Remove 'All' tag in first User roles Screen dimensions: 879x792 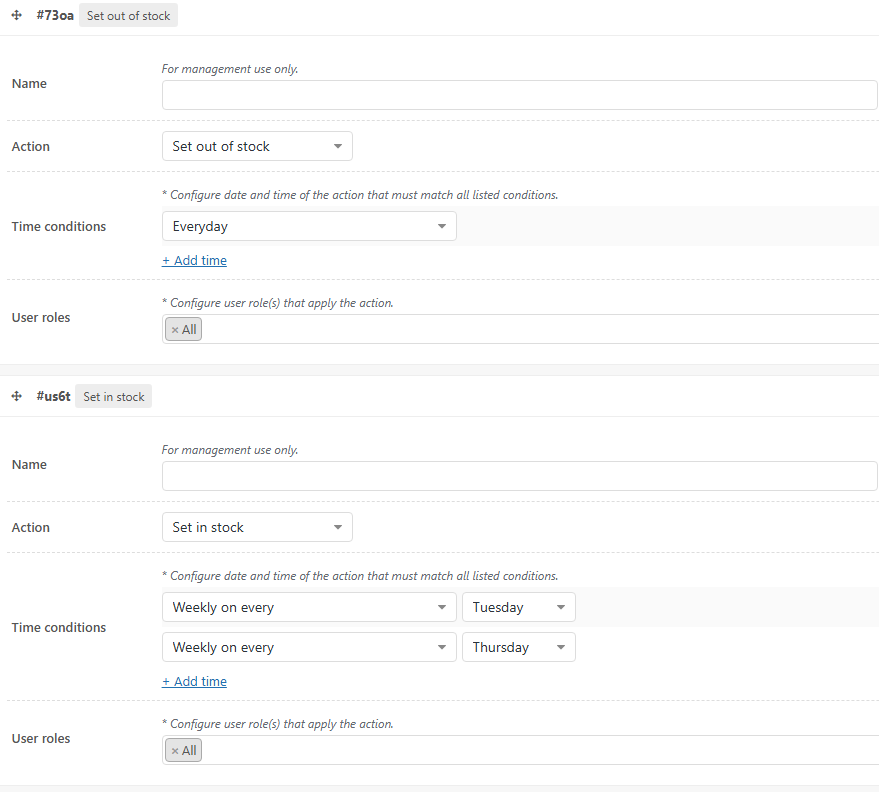(175, 330)
